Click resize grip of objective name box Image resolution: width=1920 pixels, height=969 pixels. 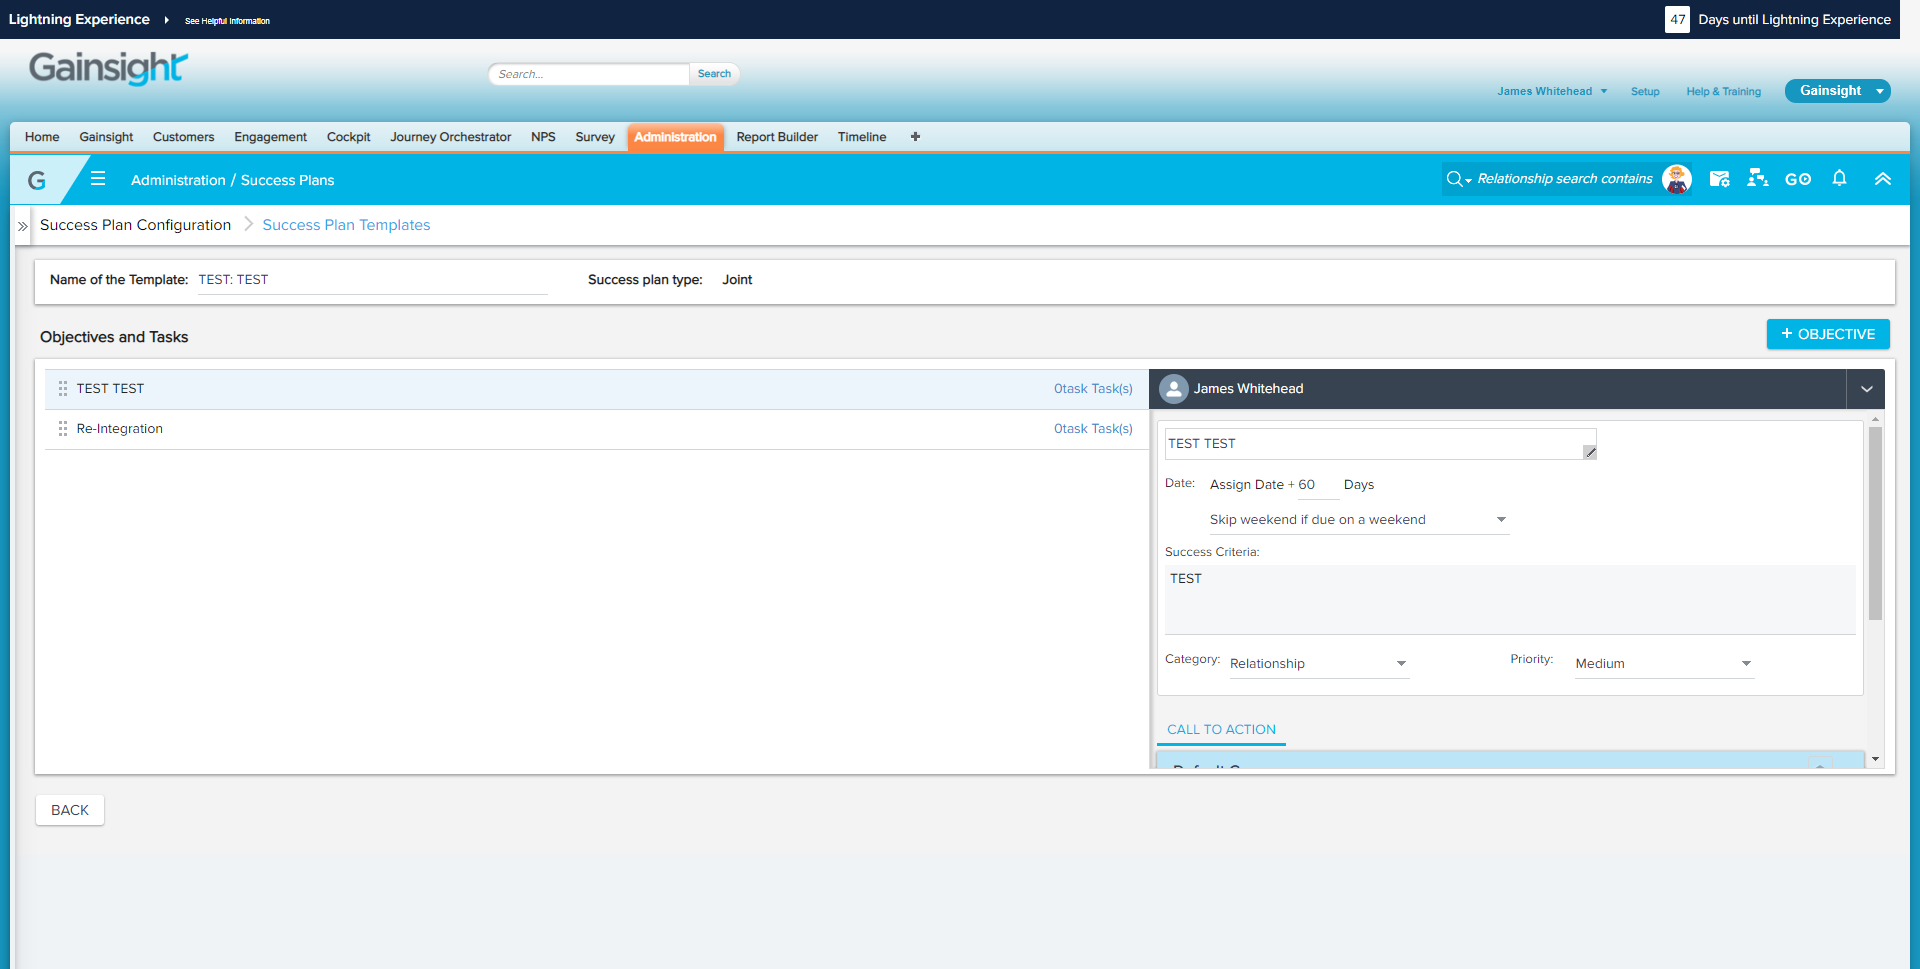[x=1590, y=452]
